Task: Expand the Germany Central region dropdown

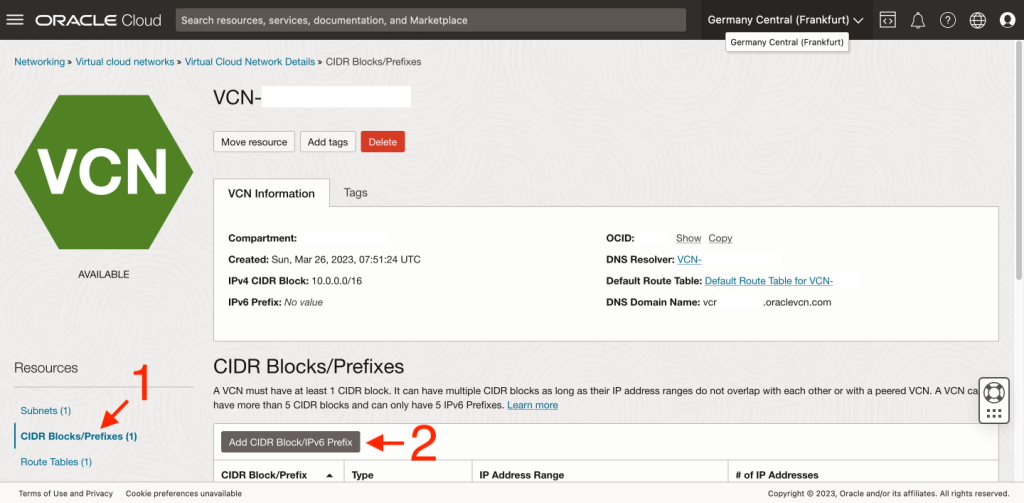Action: 785,20
